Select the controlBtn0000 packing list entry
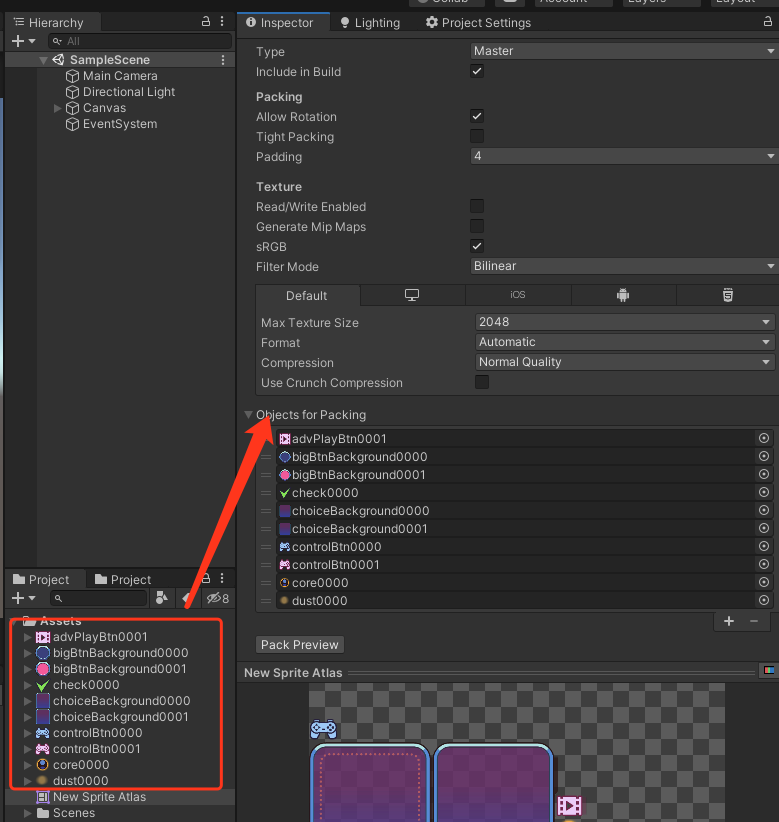 516,547
